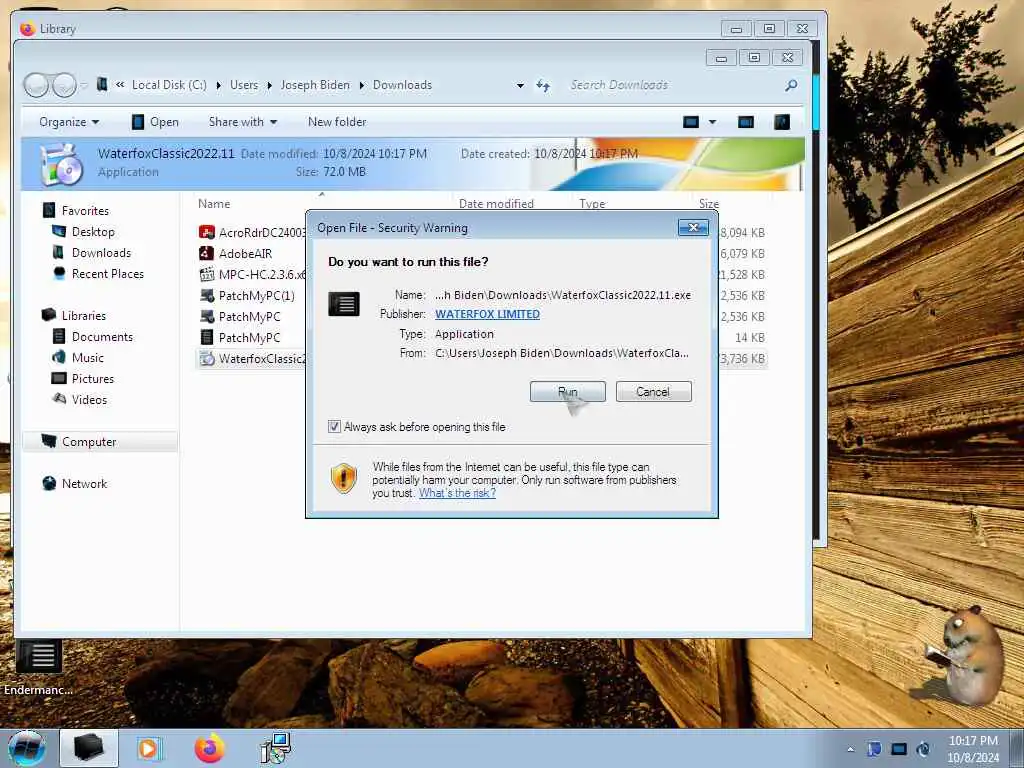
Task: Open the Videos library
Action: click(89, 400)
